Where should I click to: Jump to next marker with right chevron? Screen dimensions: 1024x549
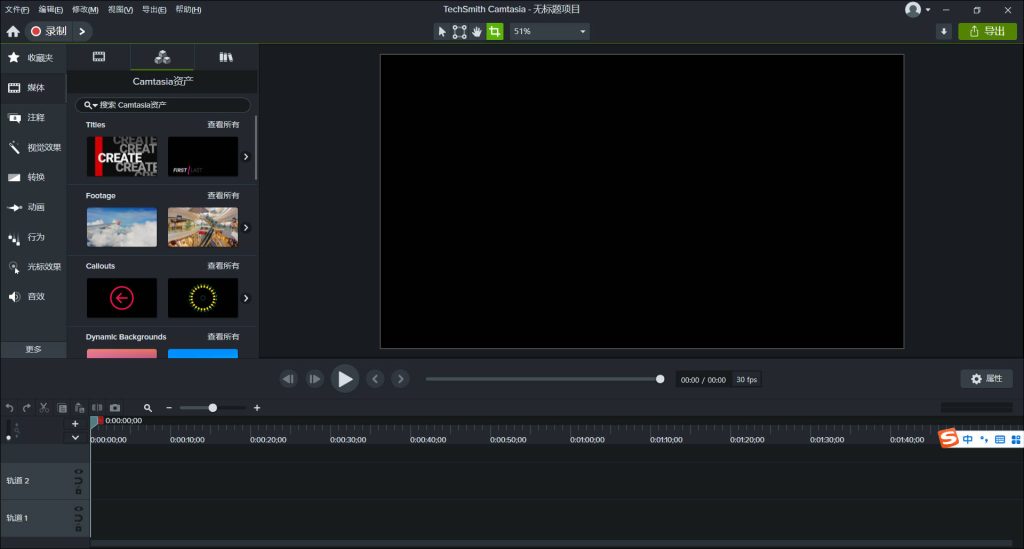pos(400,379)
